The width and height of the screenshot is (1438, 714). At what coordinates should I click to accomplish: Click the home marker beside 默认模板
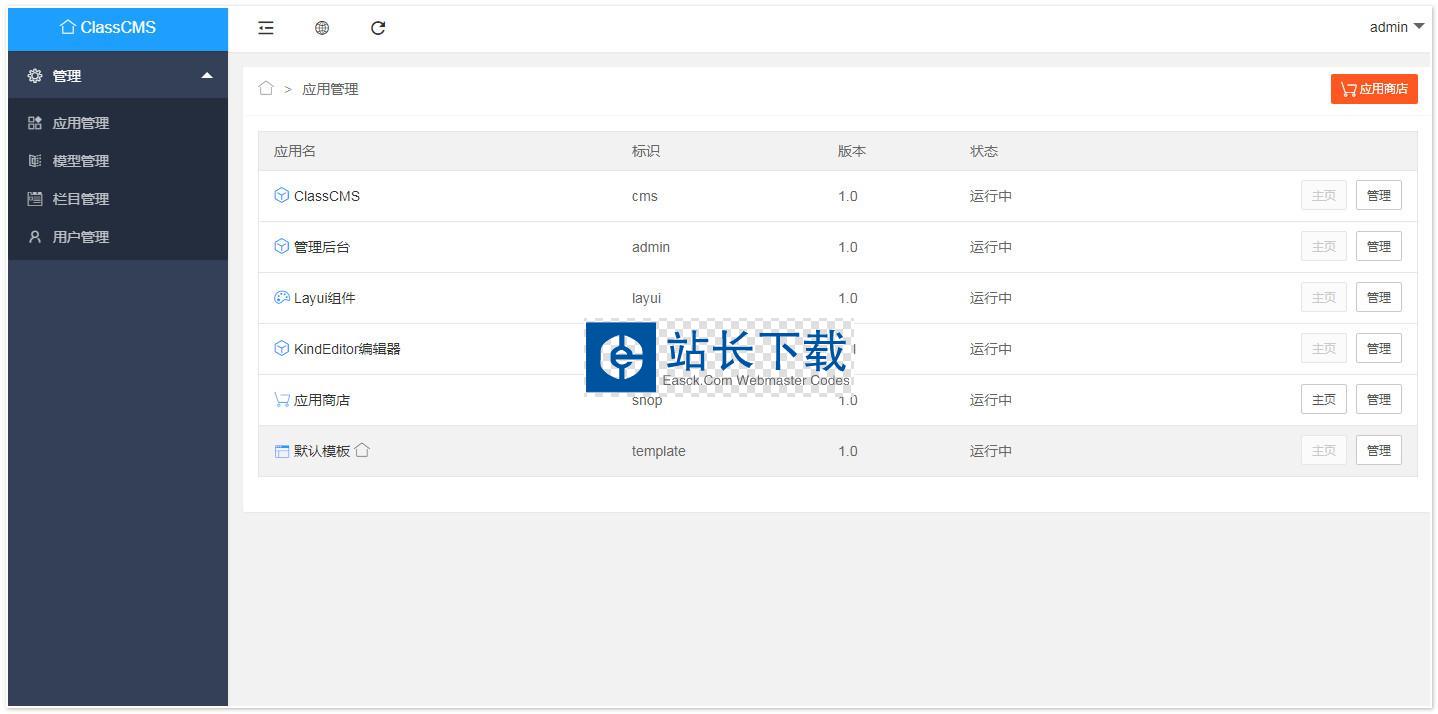coord(362,451)
